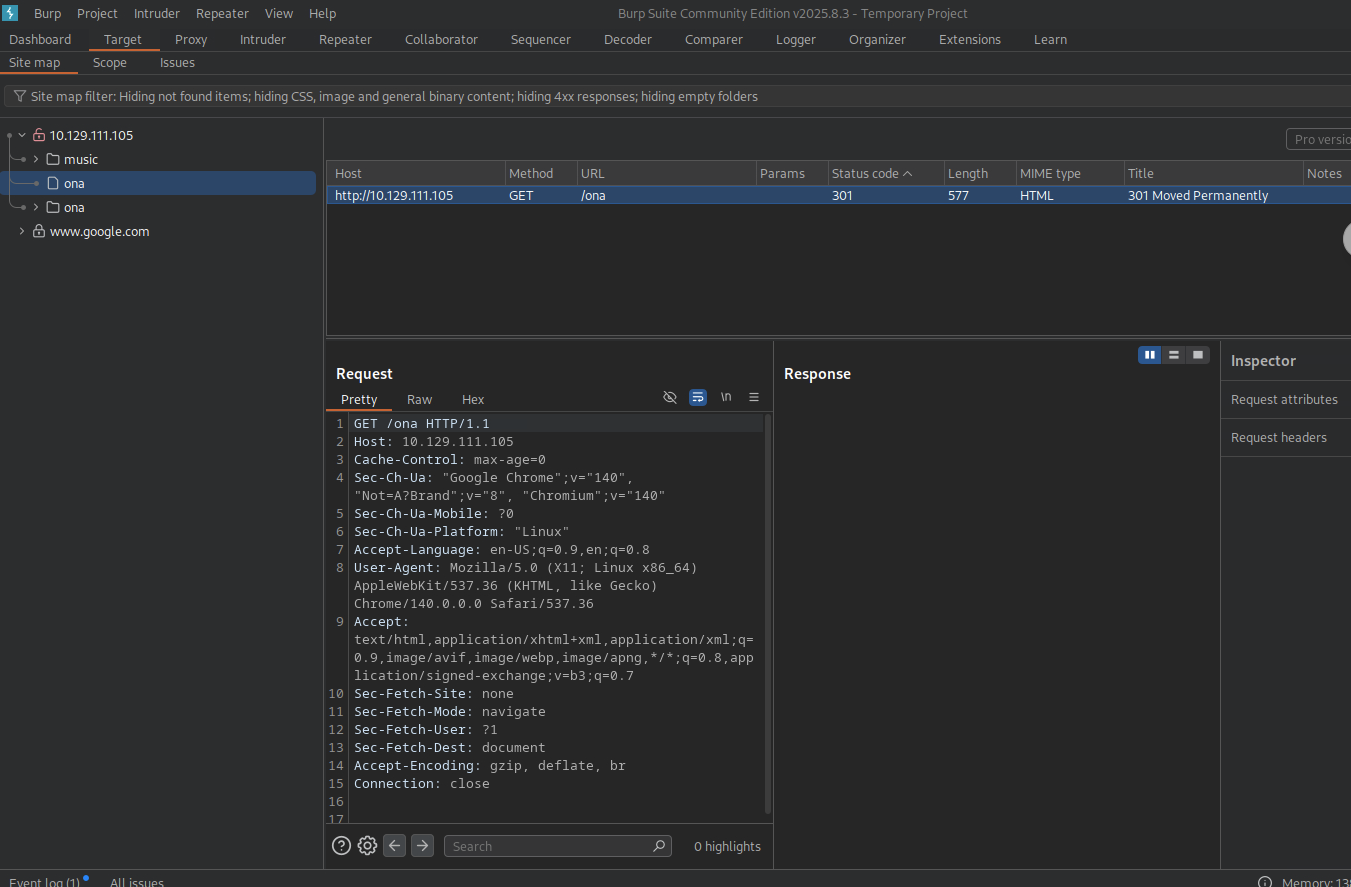The image size is (1351, 887).
Task: Click the search help question mark icon
Action: click(341, 846)
